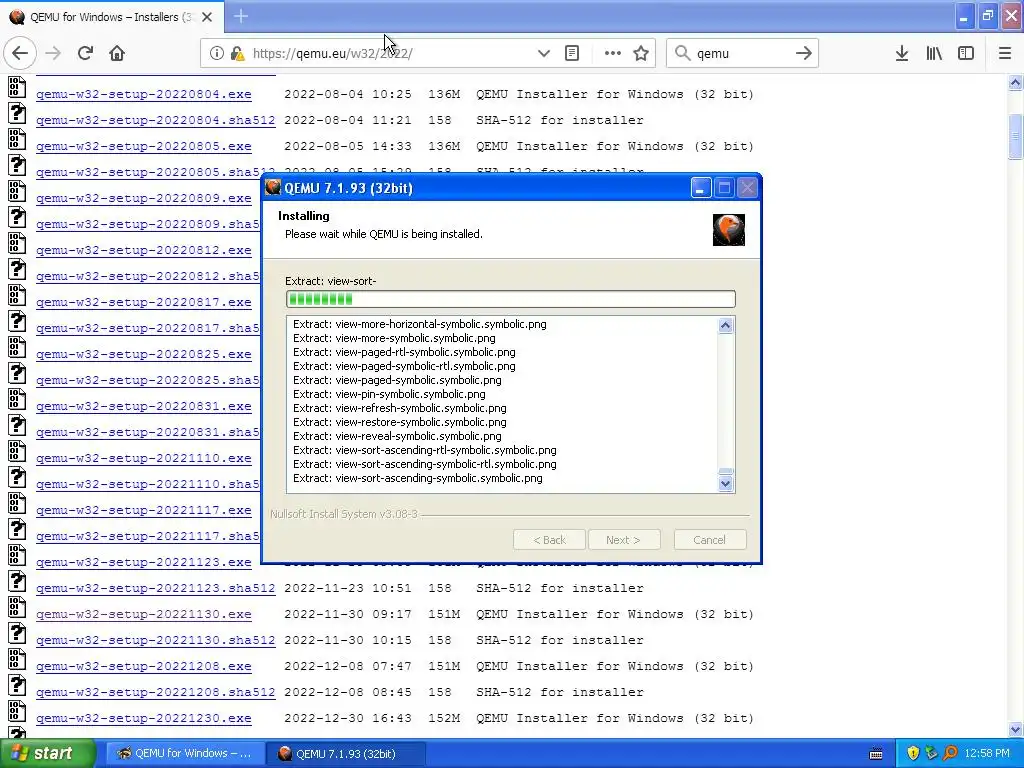
Task: Click the URL field qemu.eu/w32/2022/
Action: point(391,54)
